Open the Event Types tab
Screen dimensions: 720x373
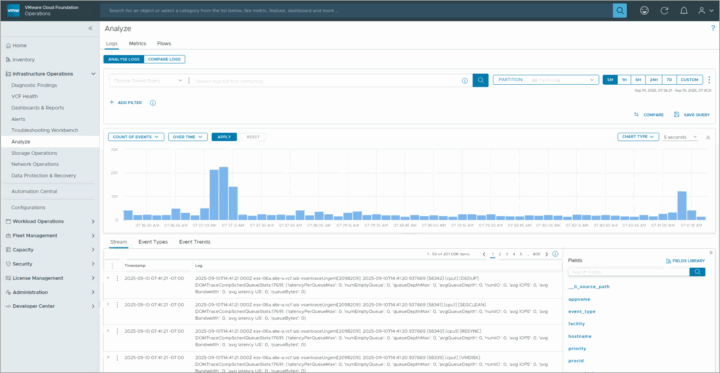click(x=153, y=242)
